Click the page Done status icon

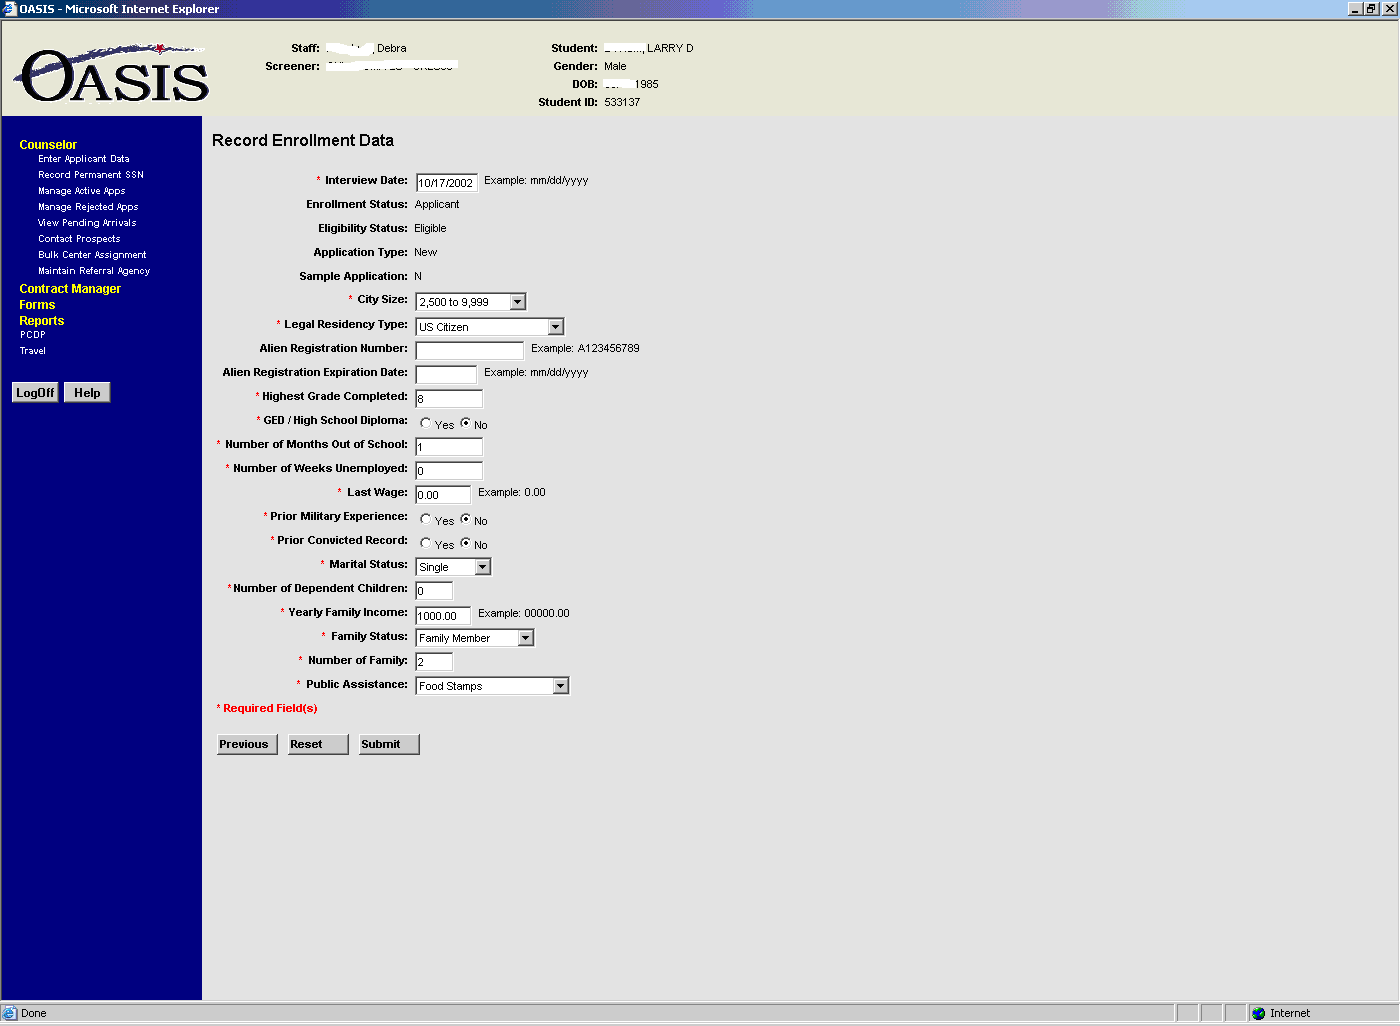click(10, 1013)
